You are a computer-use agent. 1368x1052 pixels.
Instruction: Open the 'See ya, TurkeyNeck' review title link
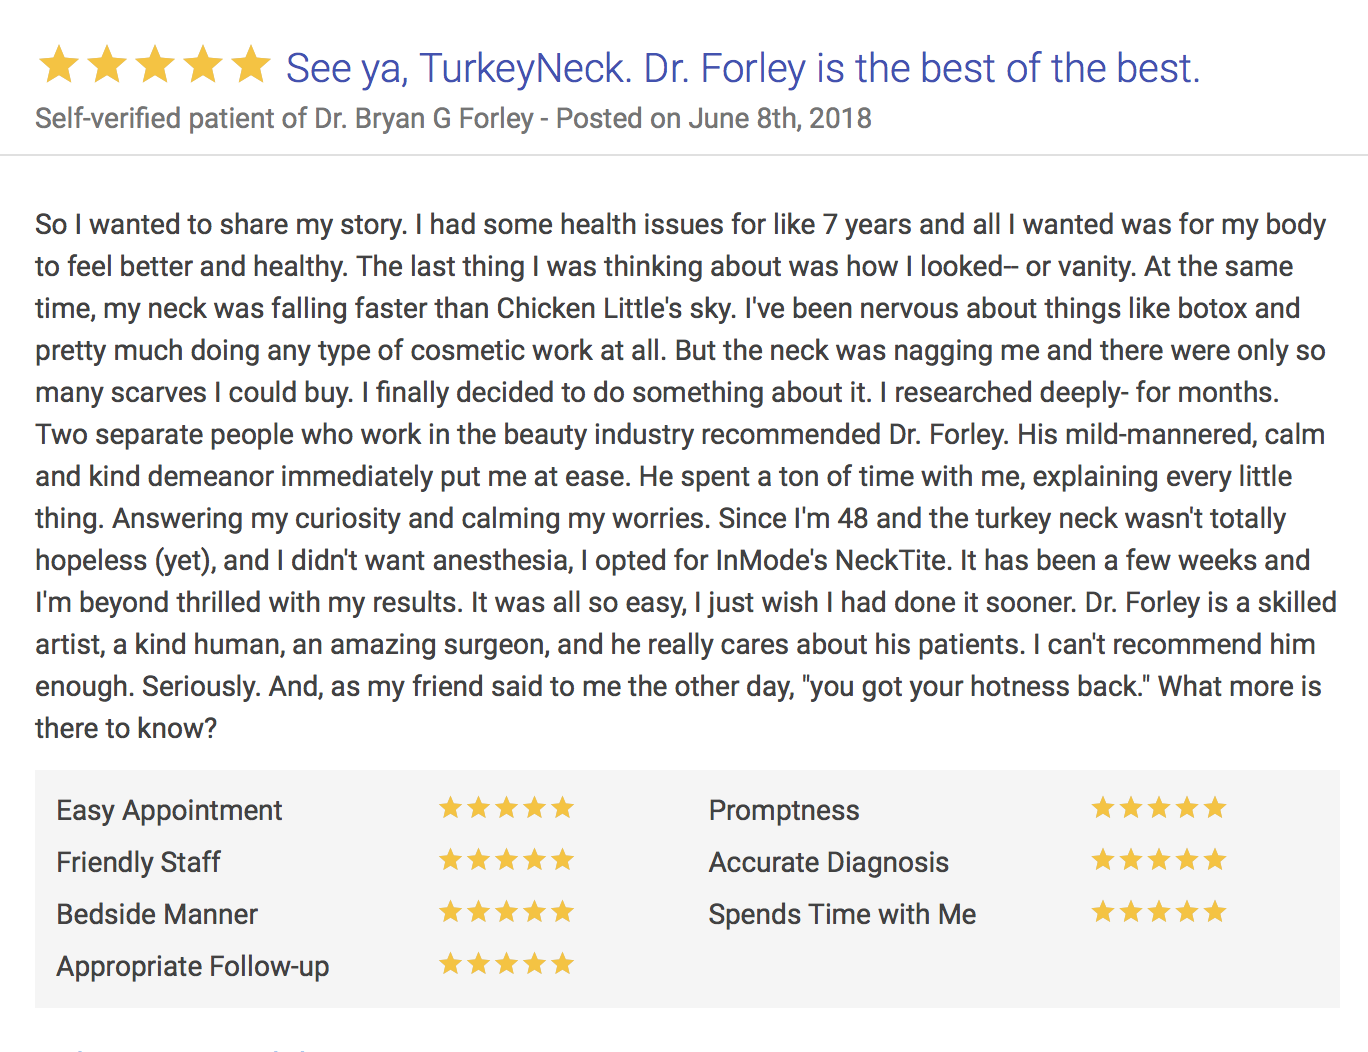(x=742, y=68)
